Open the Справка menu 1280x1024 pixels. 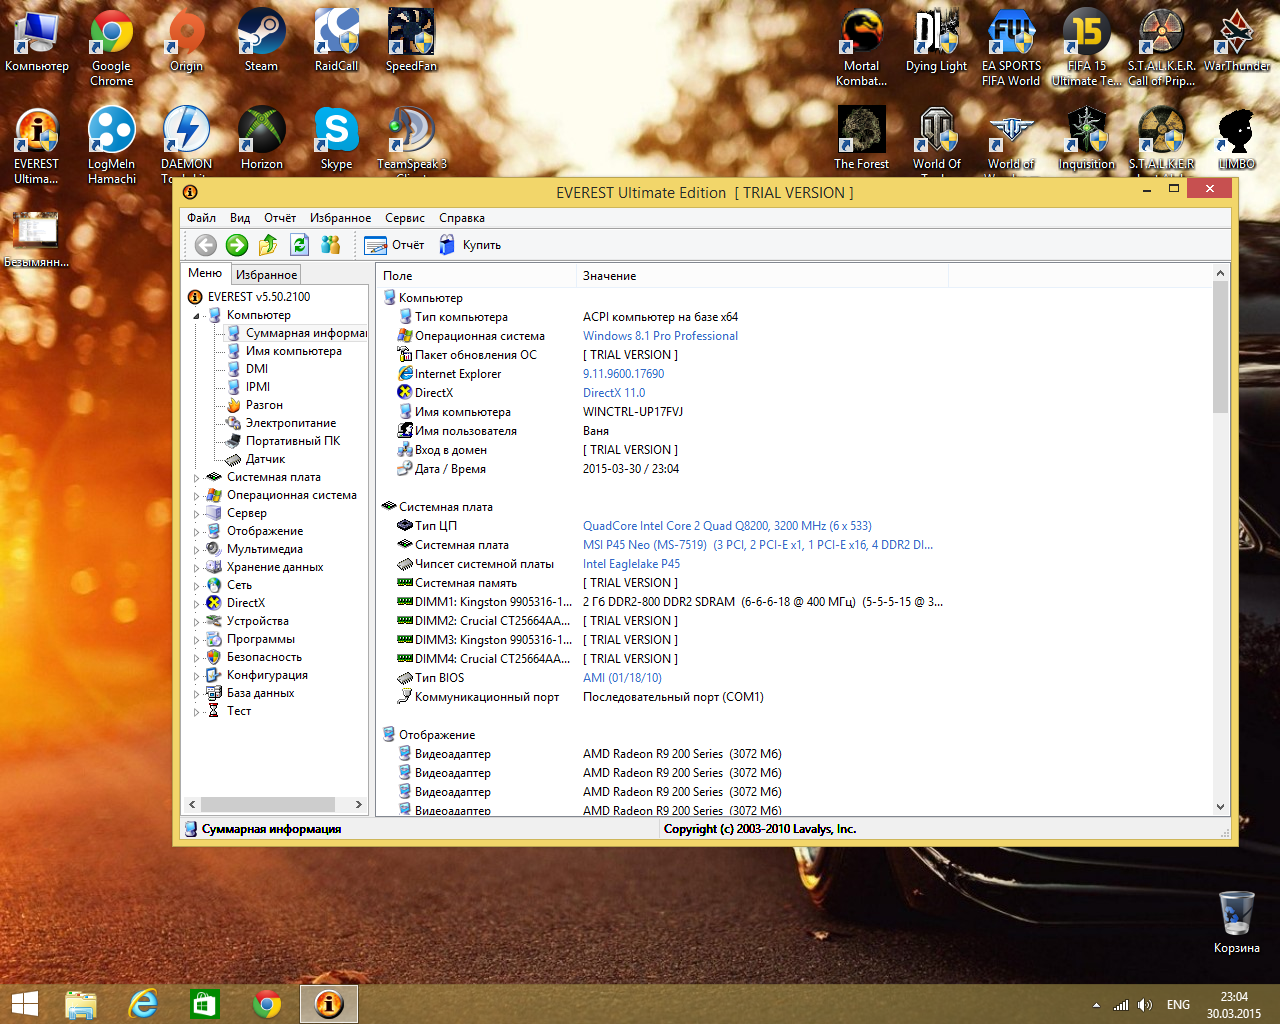pos(462,218)
